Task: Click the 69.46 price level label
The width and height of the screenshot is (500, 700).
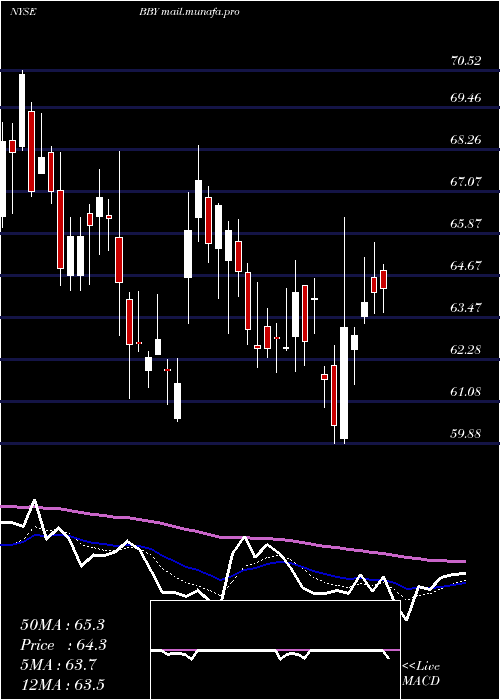Action: pyautogui.click(x=466, y=97)
